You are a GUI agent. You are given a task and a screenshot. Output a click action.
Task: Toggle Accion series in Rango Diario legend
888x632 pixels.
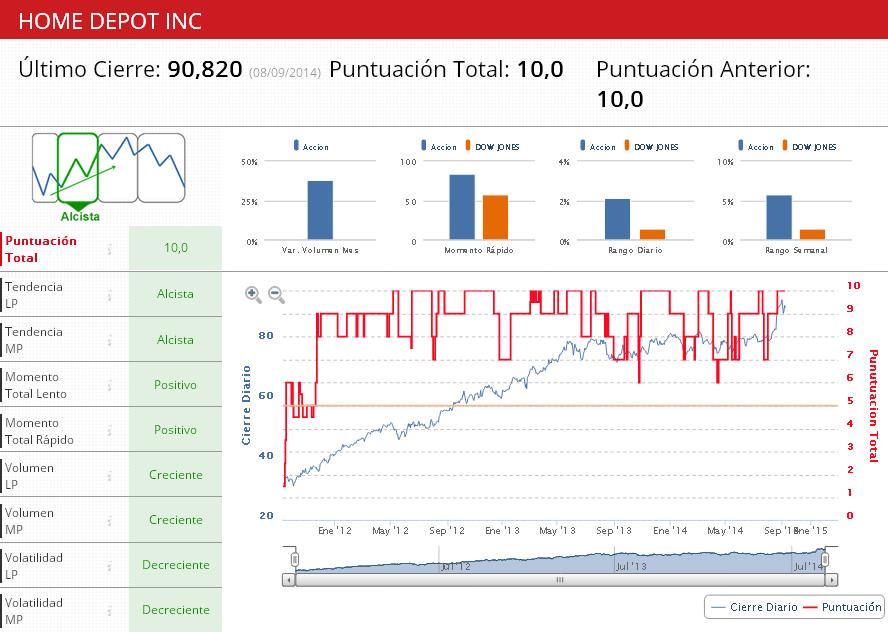(598, 146)
